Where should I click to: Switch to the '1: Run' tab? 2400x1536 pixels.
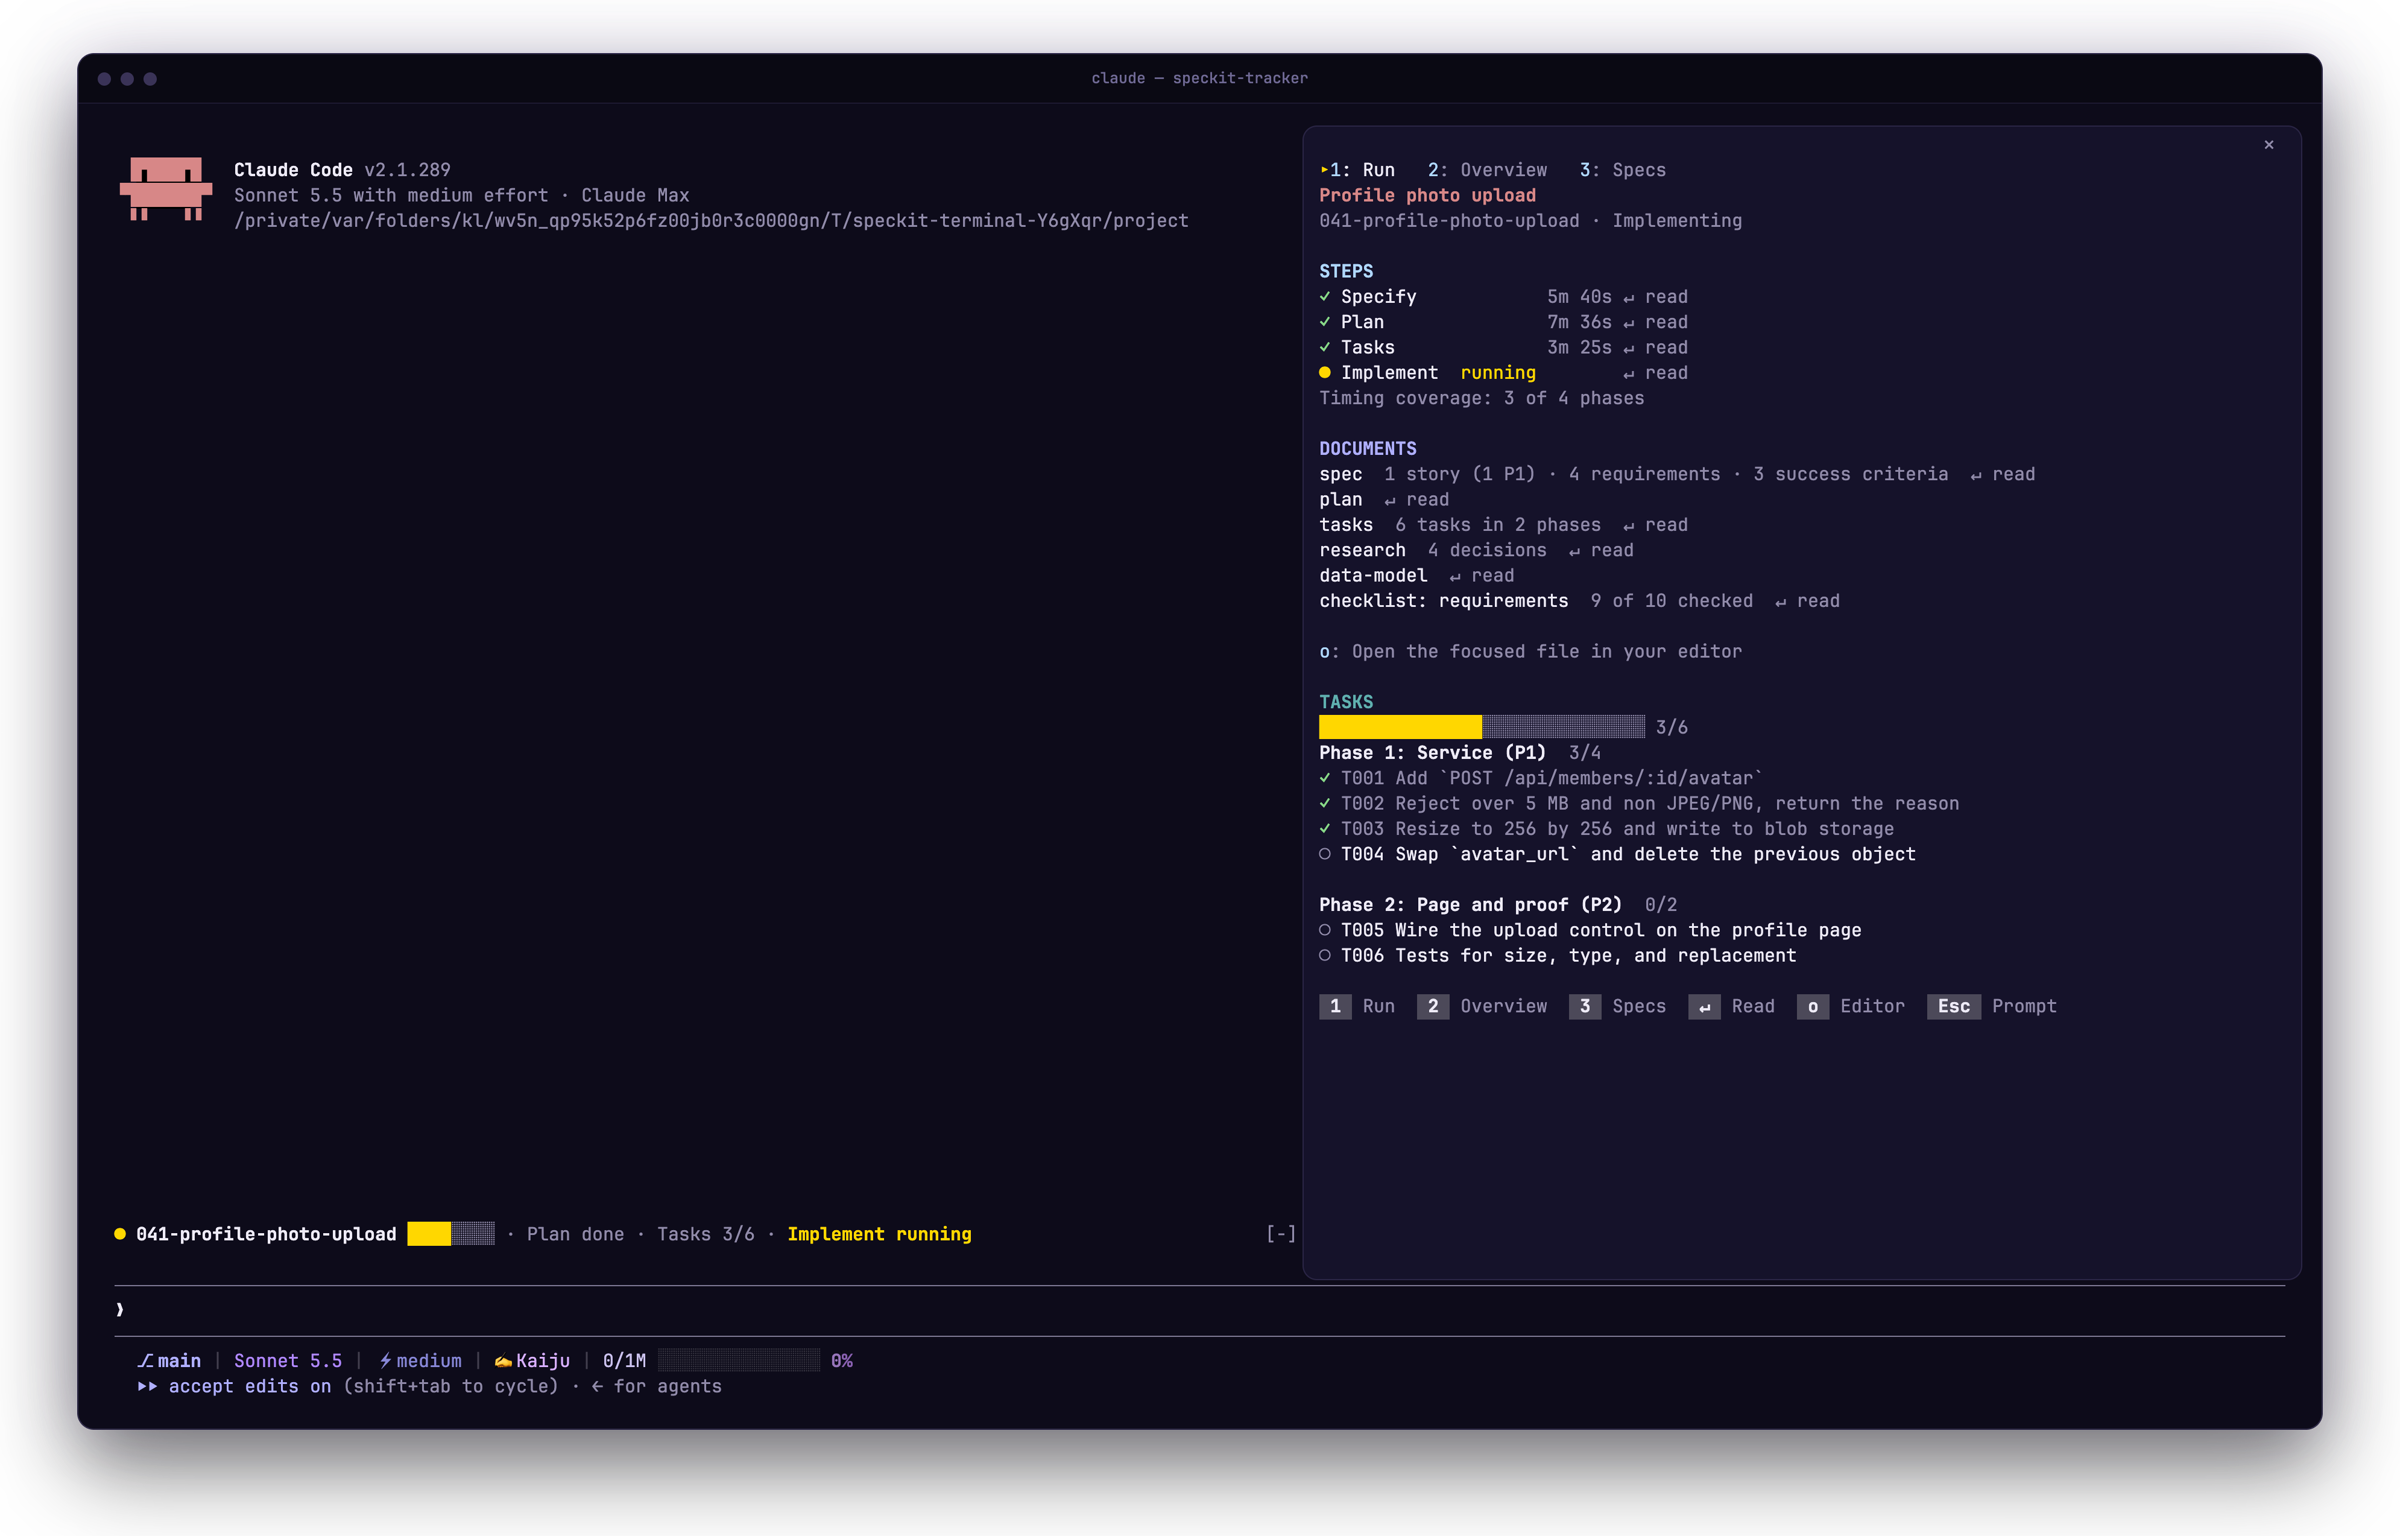1357,170
